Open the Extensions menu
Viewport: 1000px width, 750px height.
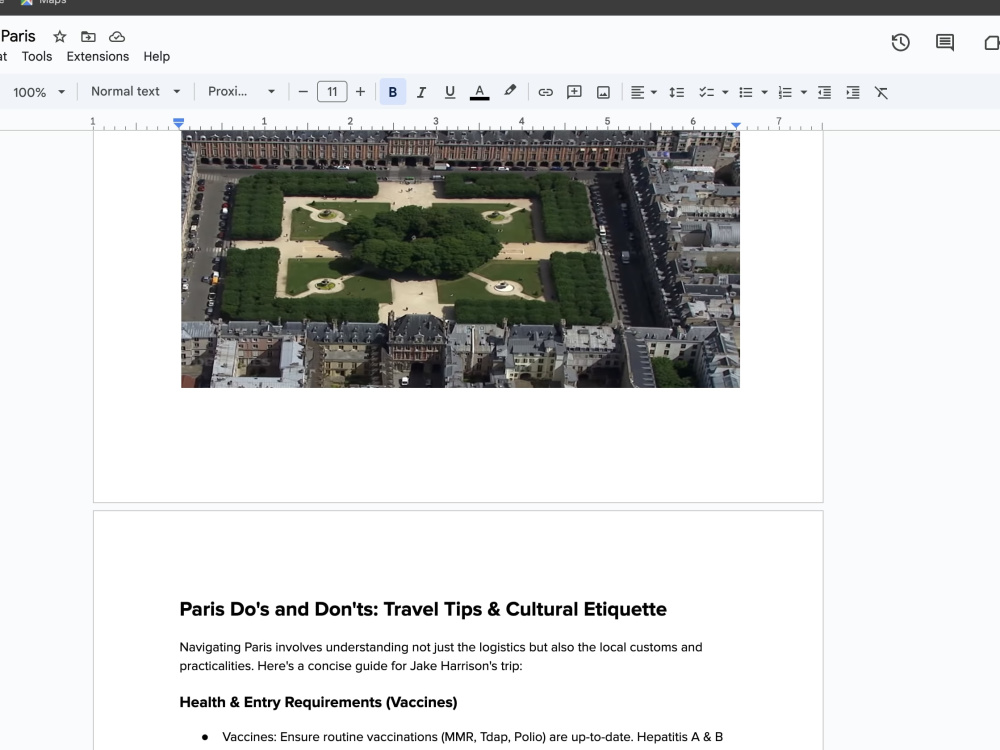98,56
